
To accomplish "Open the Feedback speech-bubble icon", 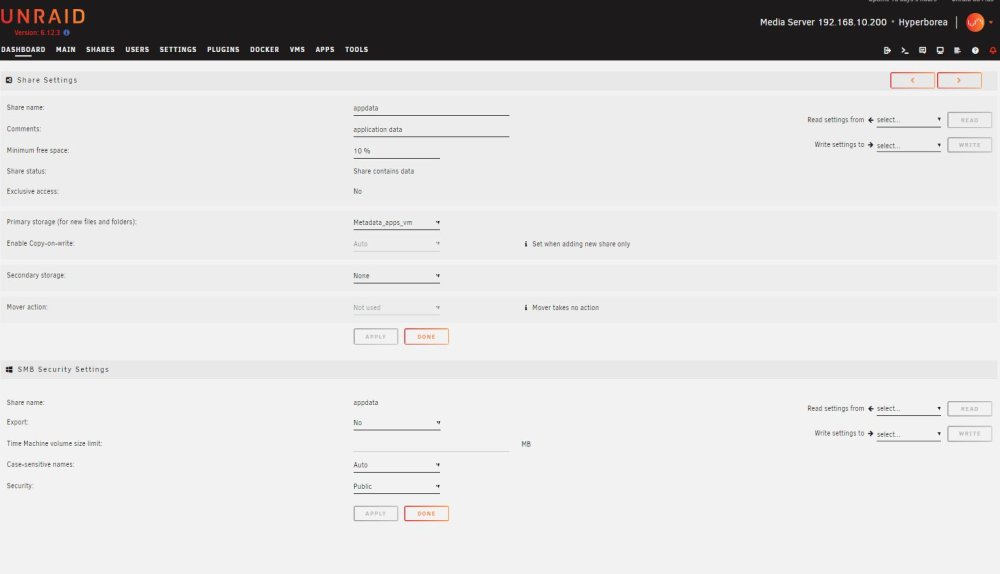I will 922,50.
